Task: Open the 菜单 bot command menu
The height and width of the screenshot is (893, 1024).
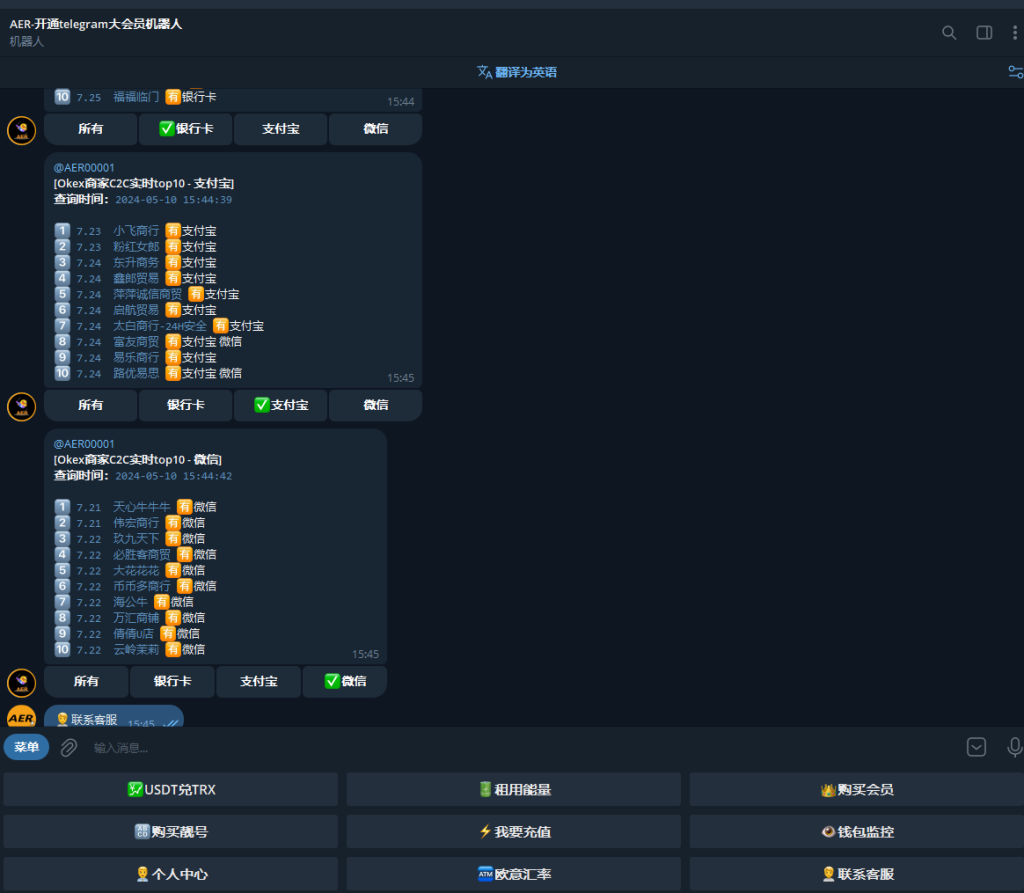Action: click(27, 747)
